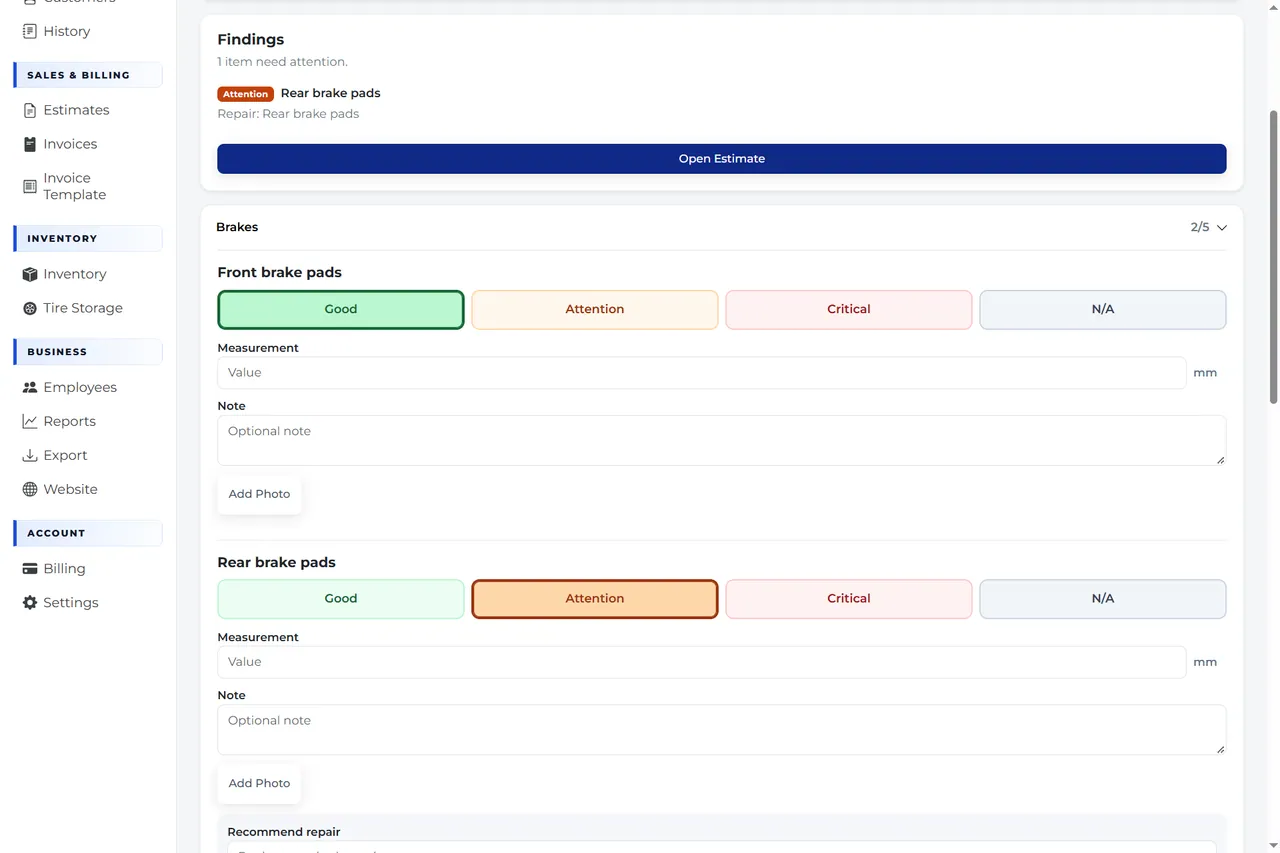The image size is (1280, 853).
Task: Select Attention for Rear brake pads
Action: [x=595, y=598]
